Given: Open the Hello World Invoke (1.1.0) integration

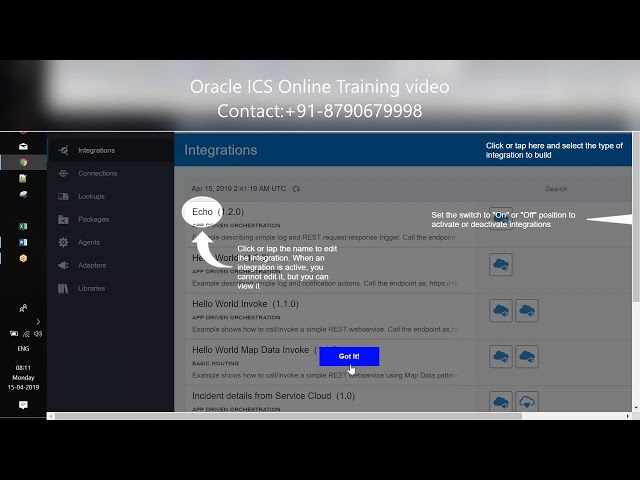Looking at the screenshot, I should pyautogui.click(x=245, y=304).
